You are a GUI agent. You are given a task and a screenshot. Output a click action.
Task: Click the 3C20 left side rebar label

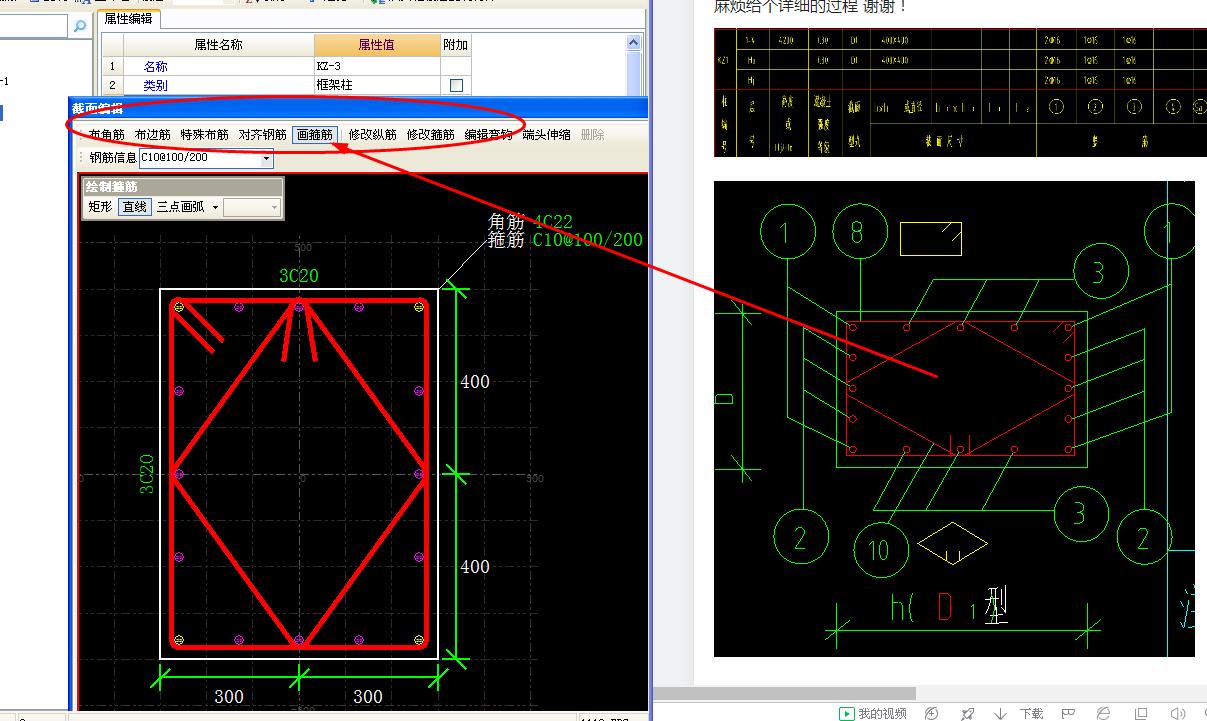pos(147,475)
